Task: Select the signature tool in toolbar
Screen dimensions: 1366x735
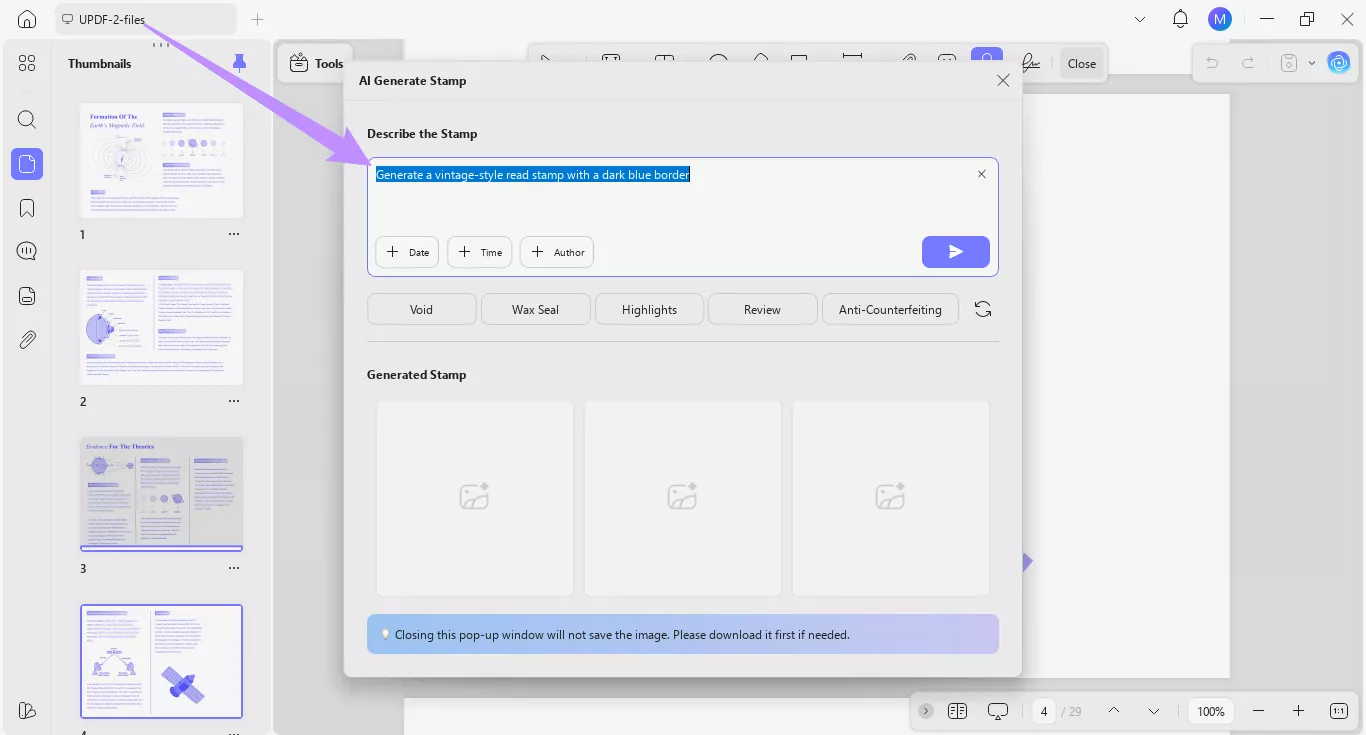Action: (x=1031, y=62)
